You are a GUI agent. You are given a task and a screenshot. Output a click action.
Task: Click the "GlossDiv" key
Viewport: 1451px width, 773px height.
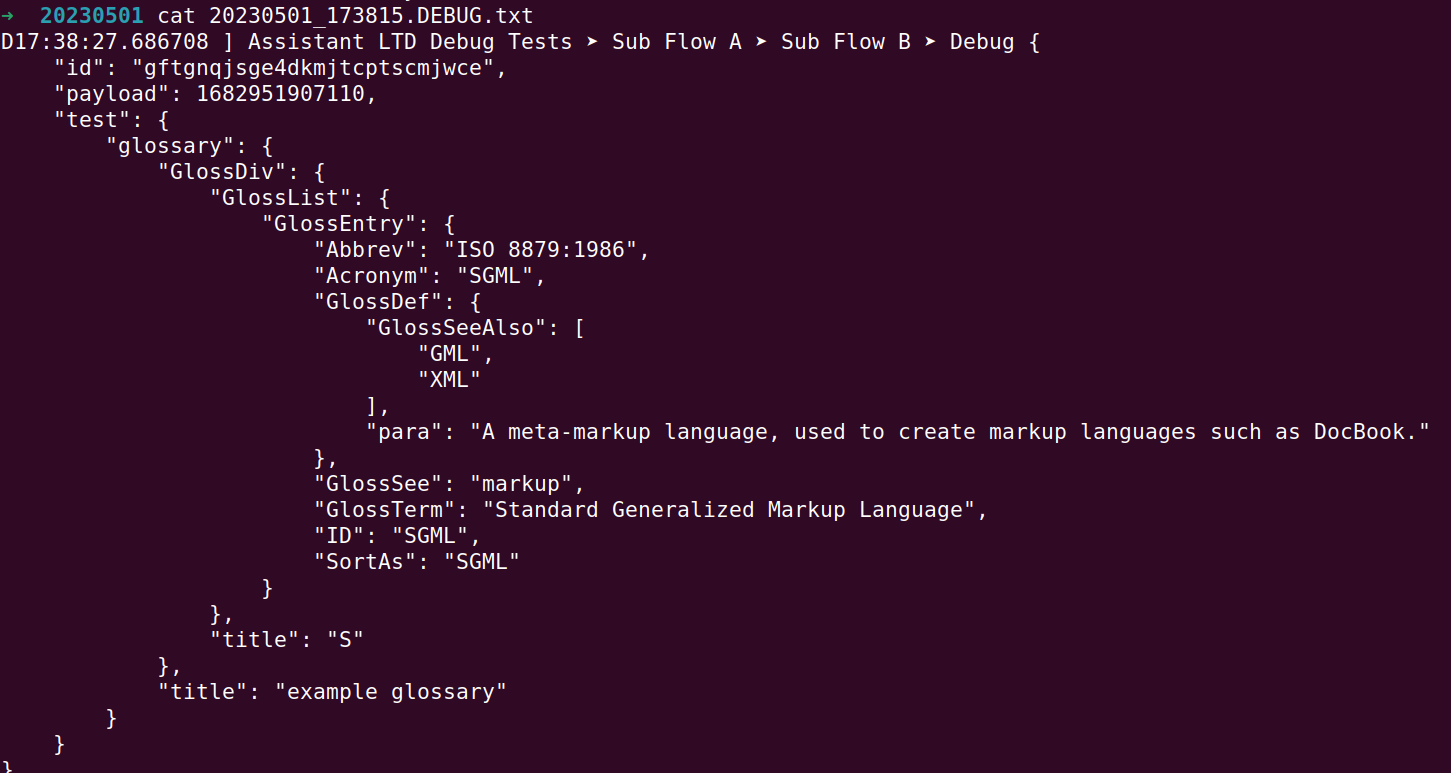223,172
